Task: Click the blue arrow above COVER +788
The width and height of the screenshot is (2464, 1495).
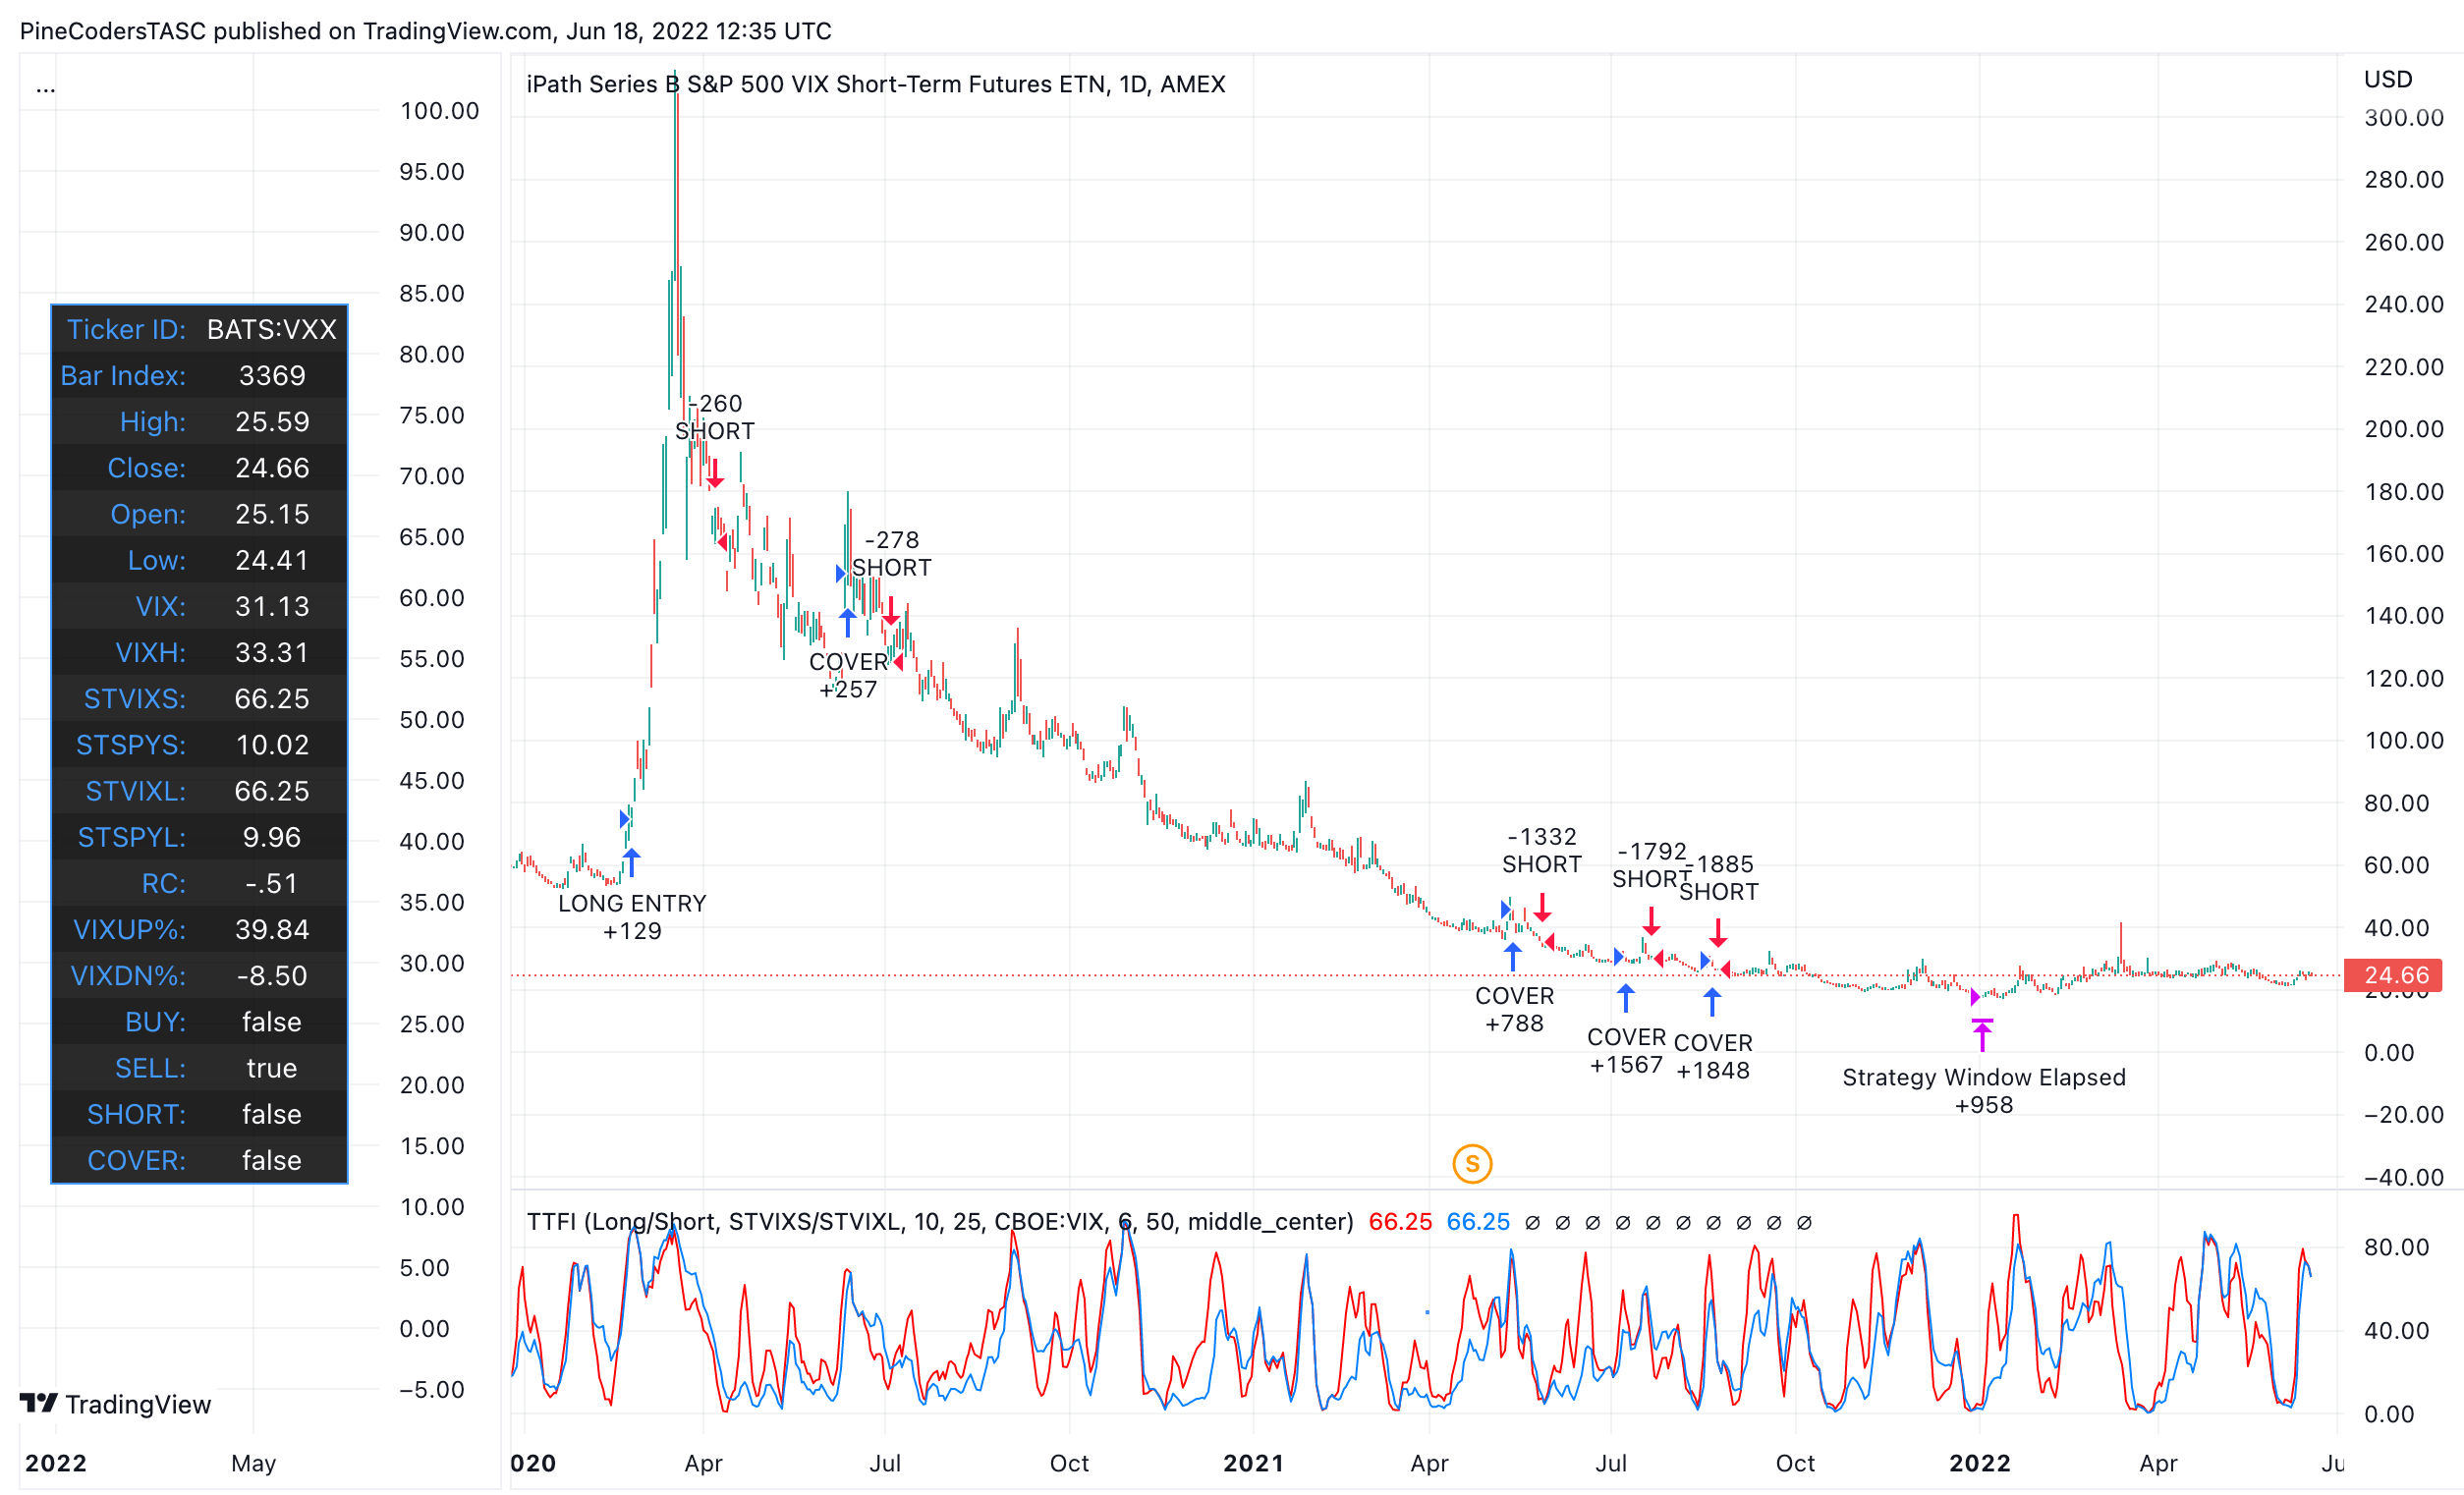Action: (x=1513, y=957)
